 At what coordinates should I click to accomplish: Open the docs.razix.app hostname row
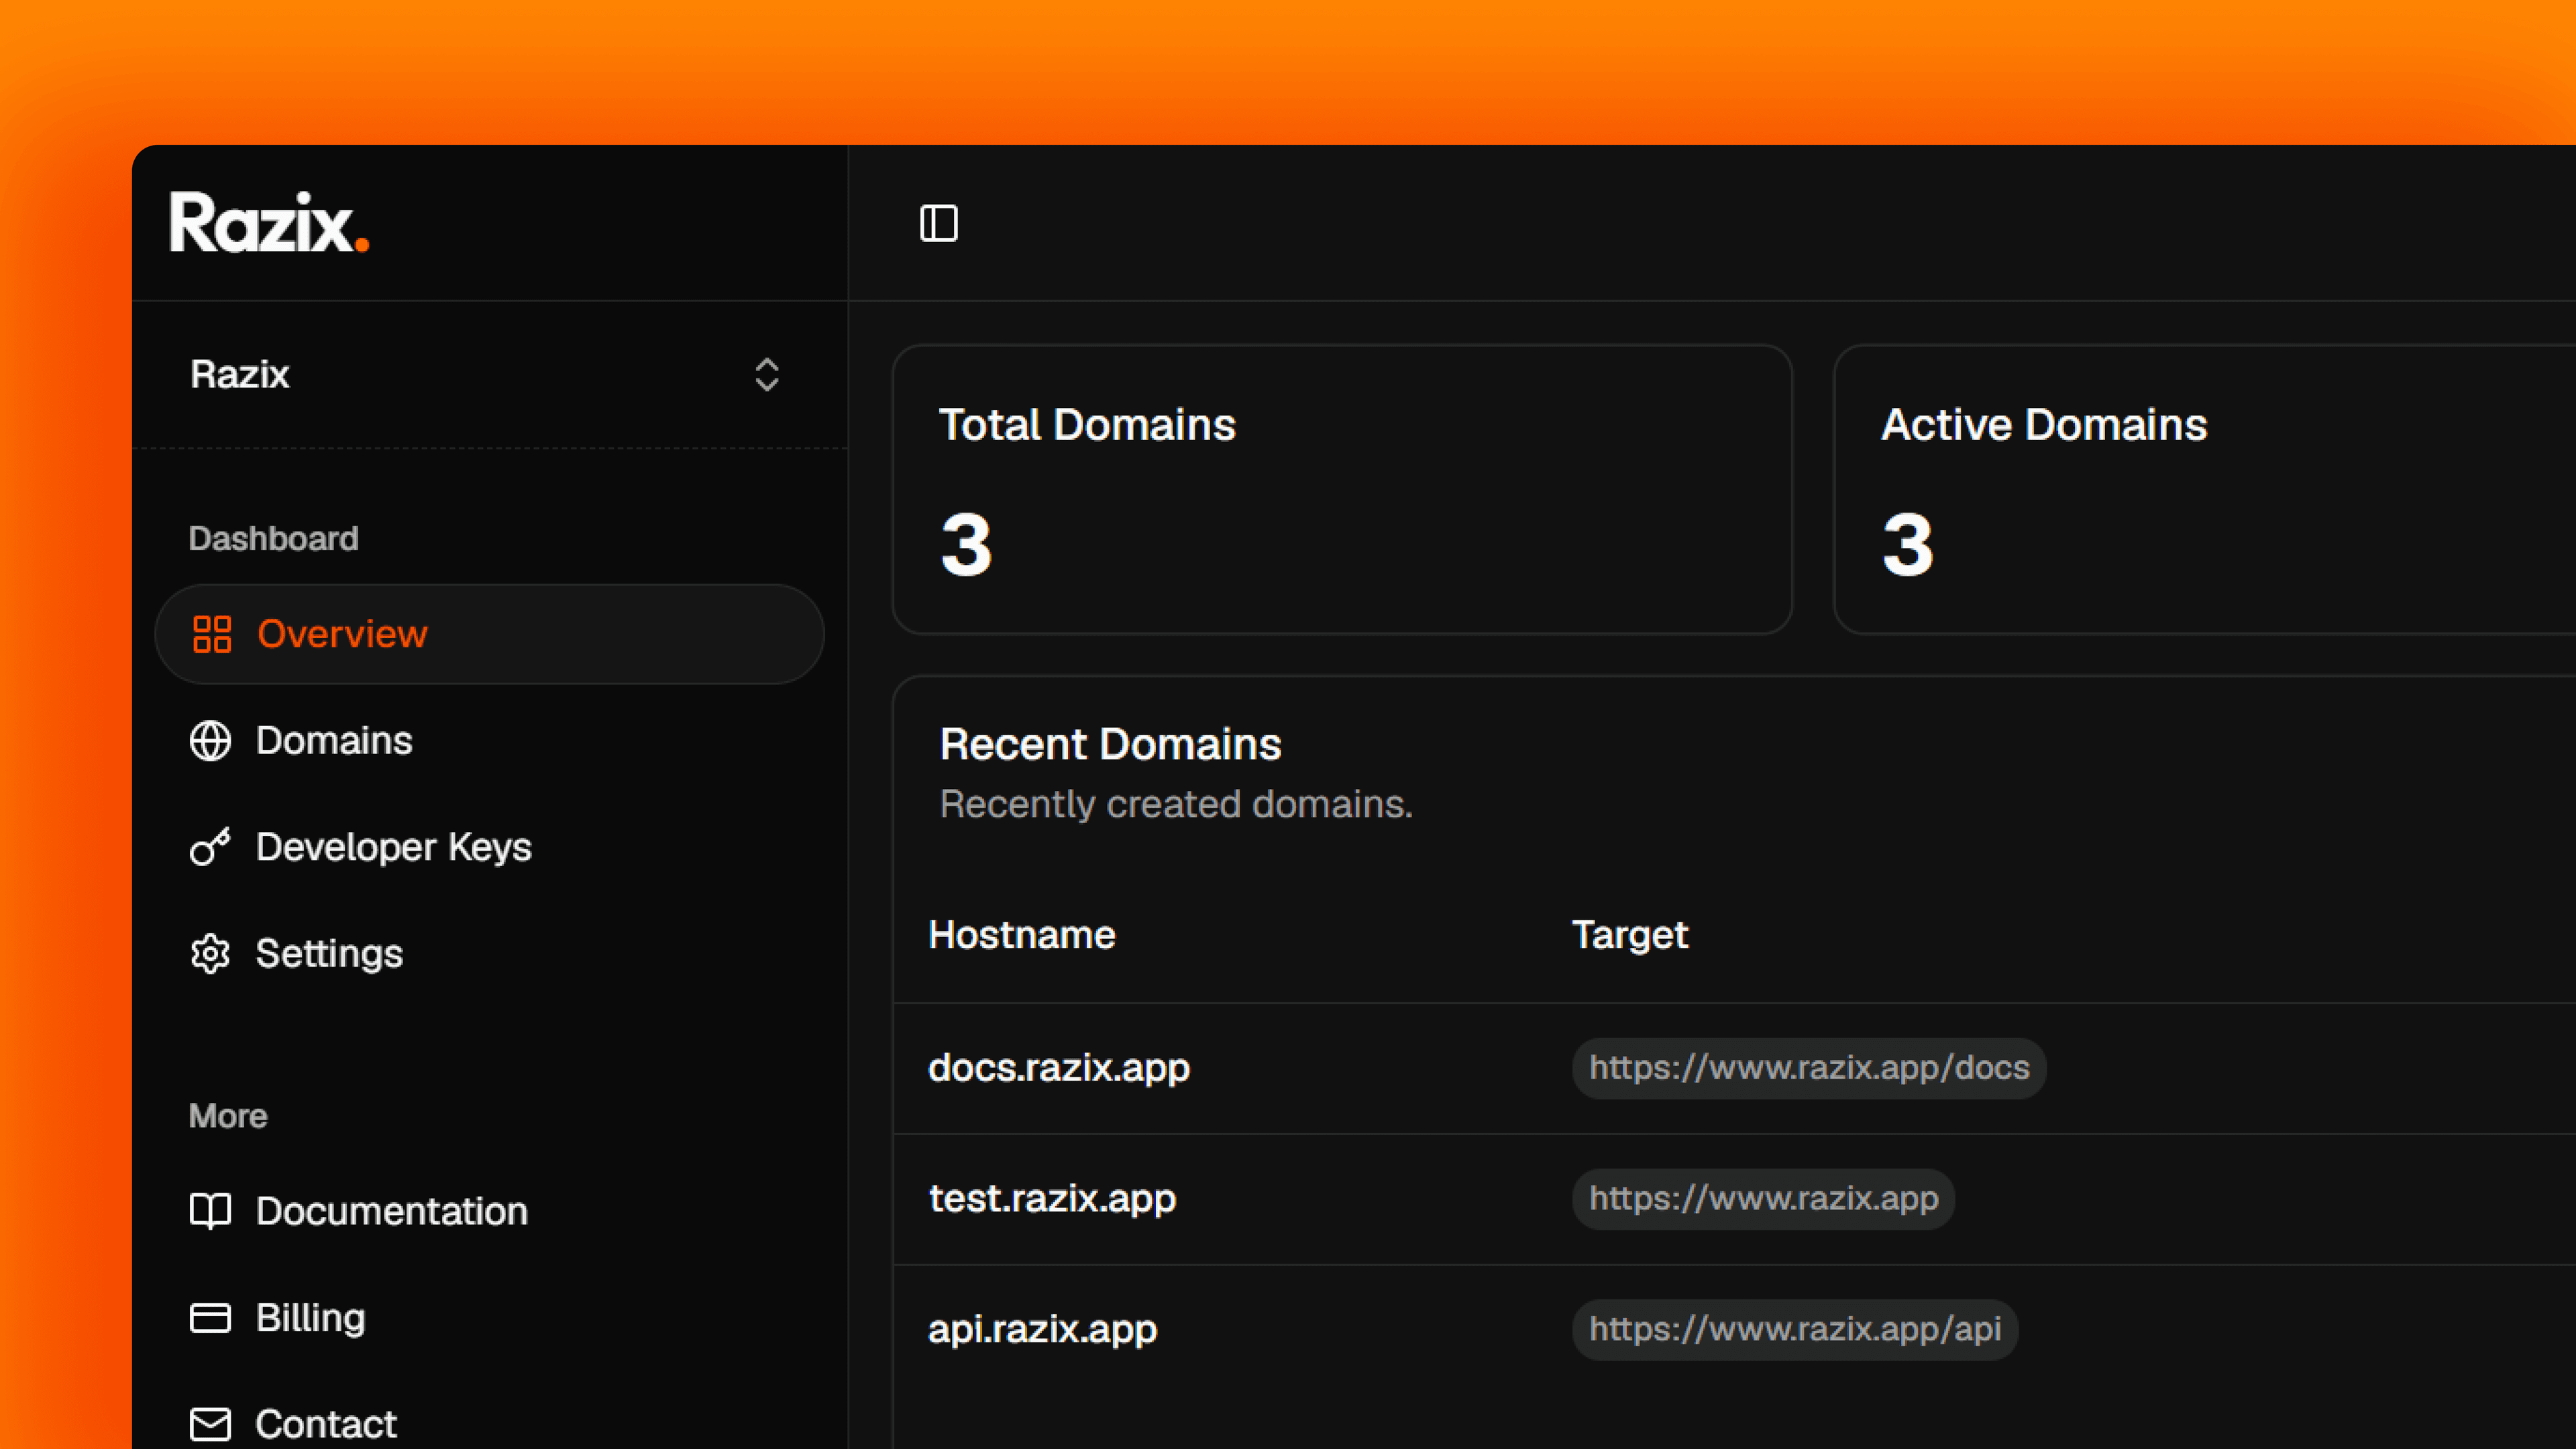point(1735,1068)
